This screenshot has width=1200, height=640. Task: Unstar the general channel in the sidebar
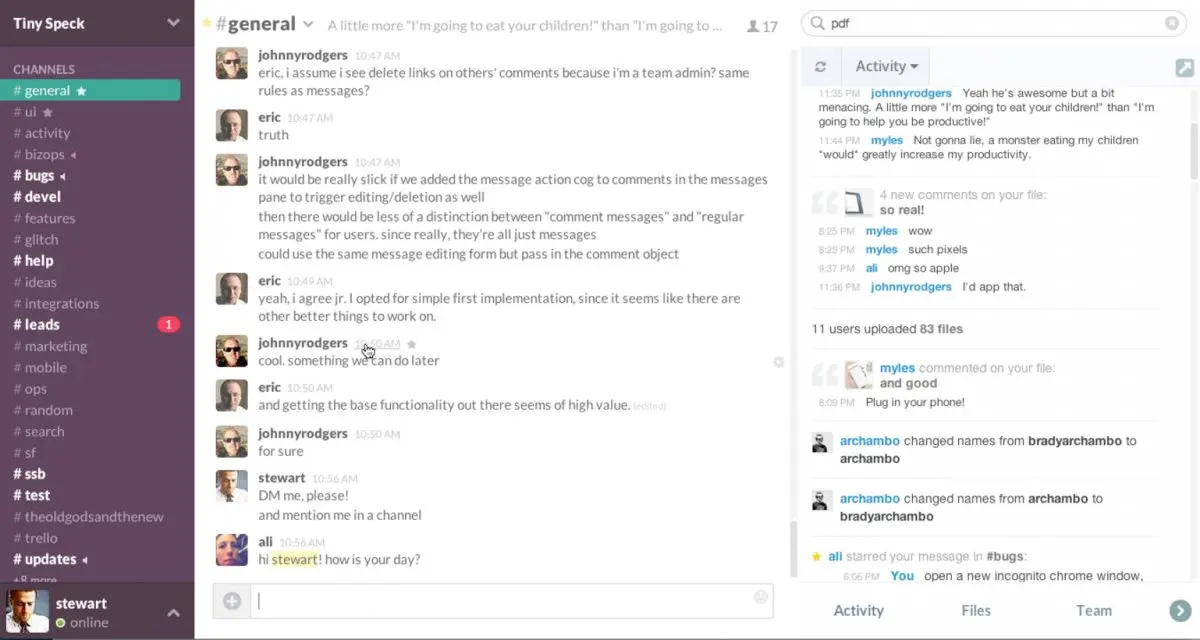(82, 91)
